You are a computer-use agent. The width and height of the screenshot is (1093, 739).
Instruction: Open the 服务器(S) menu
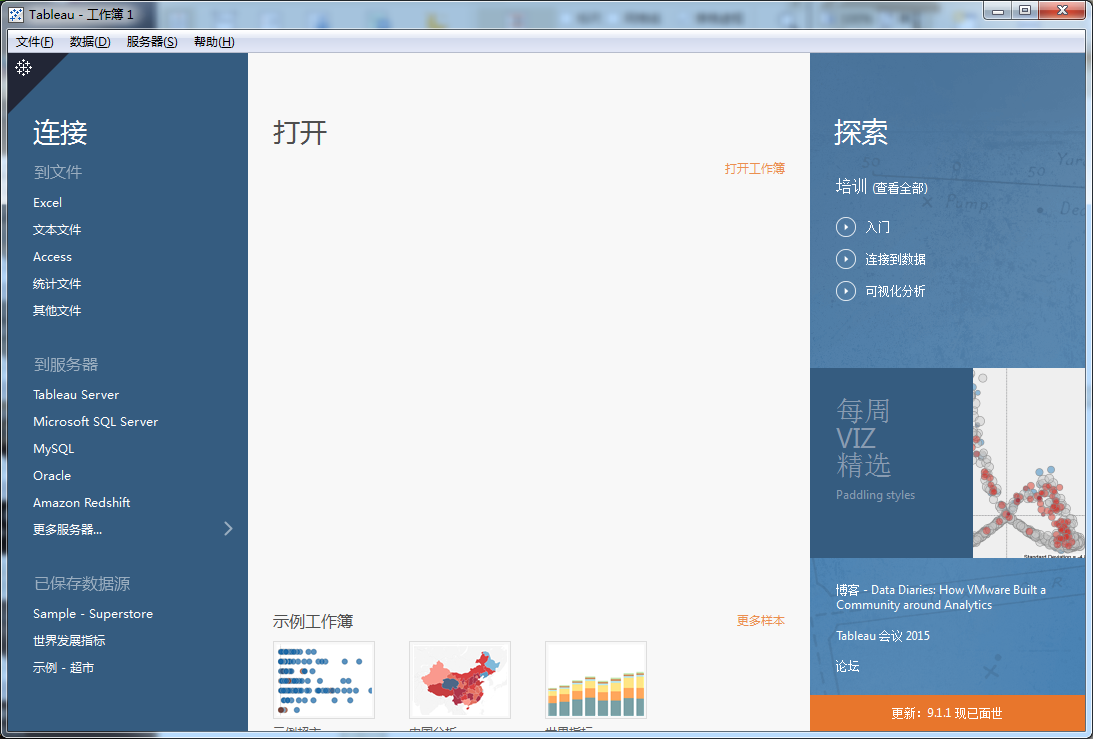(x=152, y=42)
